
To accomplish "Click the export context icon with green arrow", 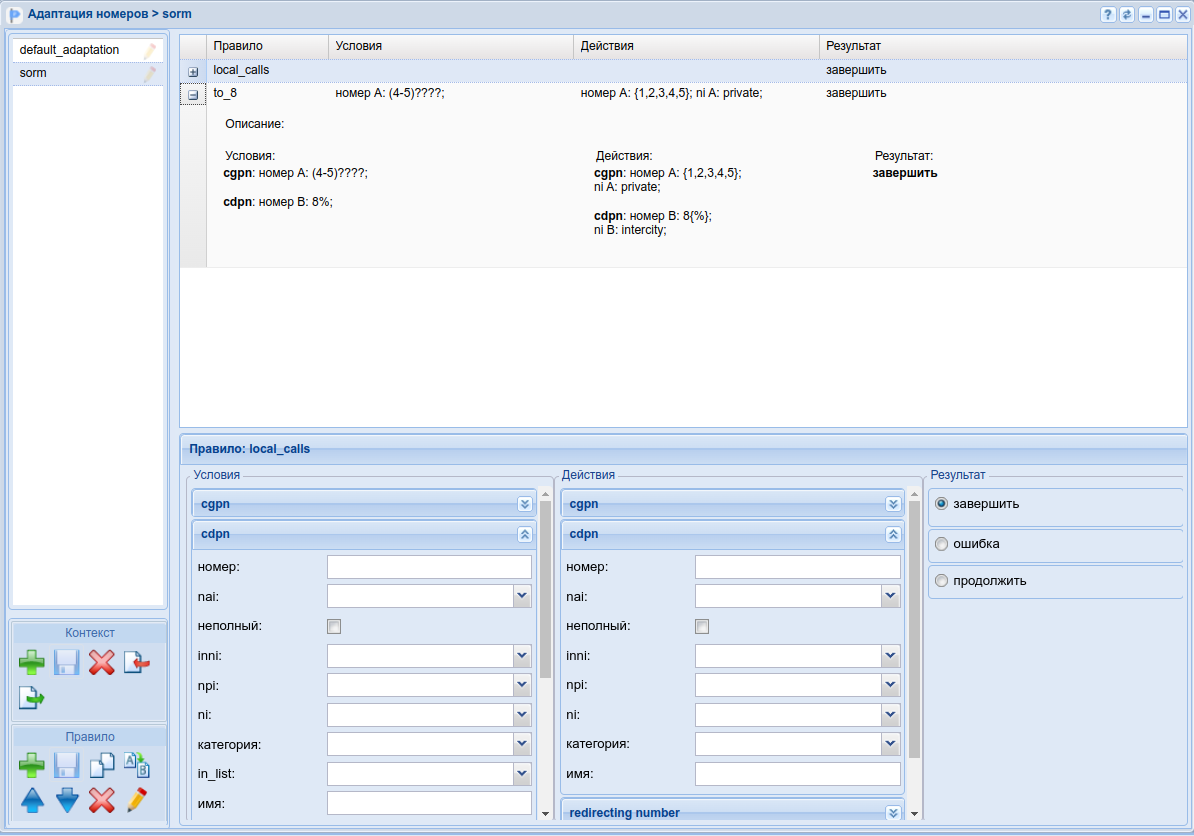I will pos(32,697).
